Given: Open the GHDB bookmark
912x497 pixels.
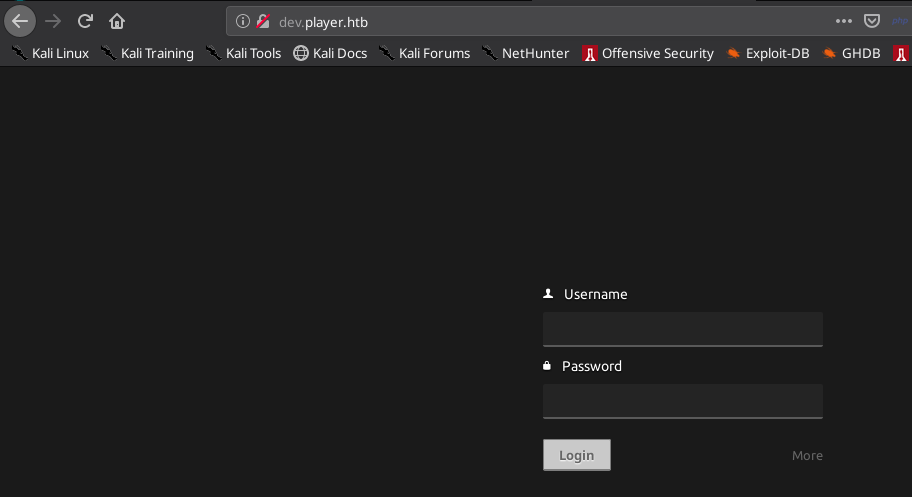Looking at the screenshot, I should tap(852, 53).
